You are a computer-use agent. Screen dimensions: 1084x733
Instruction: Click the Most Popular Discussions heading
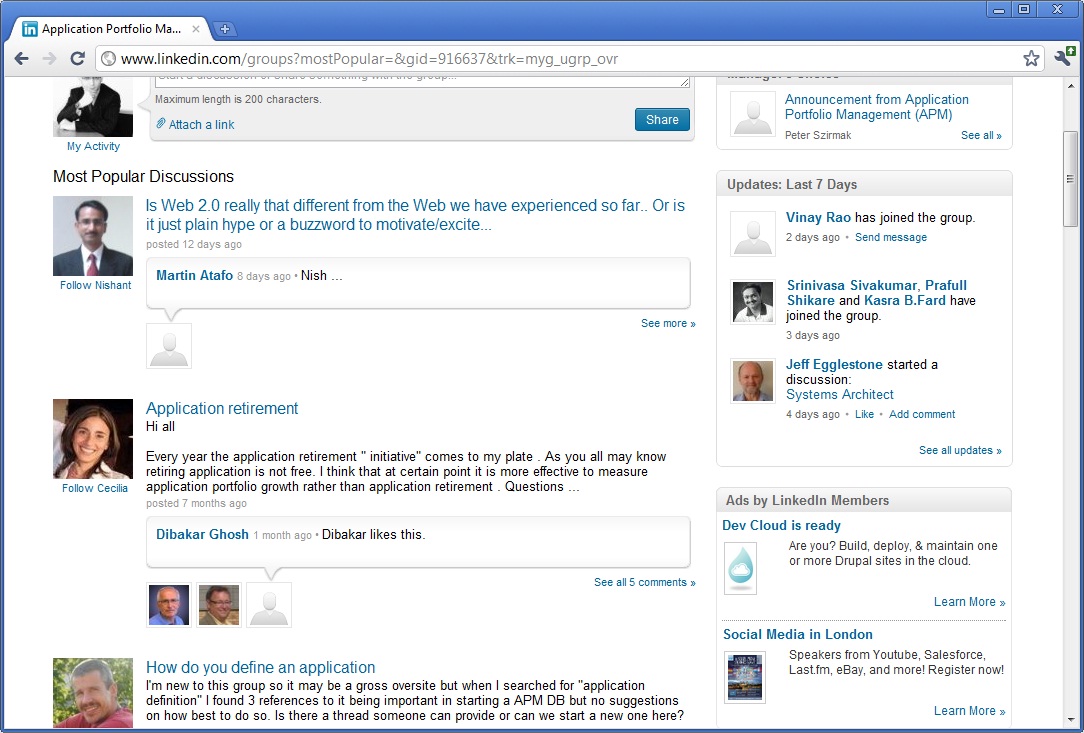(143, 176)
